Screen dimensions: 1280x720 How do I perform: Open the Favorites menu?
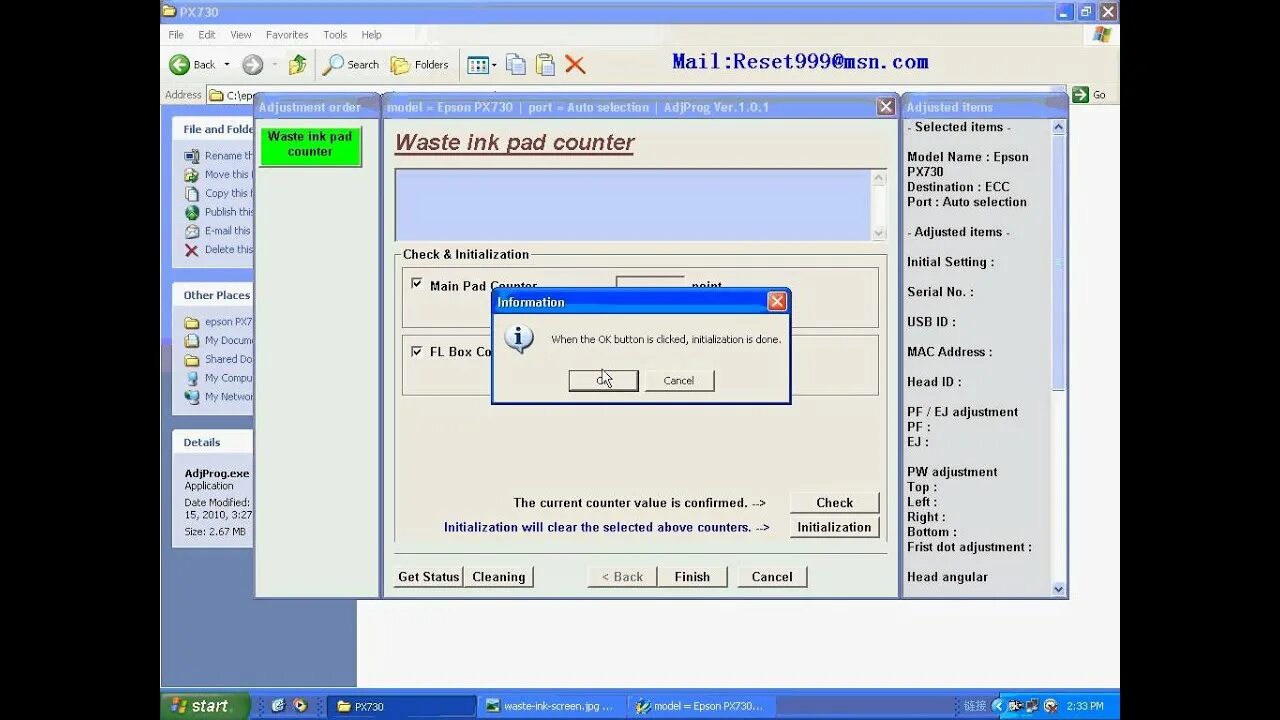point(287,34)
